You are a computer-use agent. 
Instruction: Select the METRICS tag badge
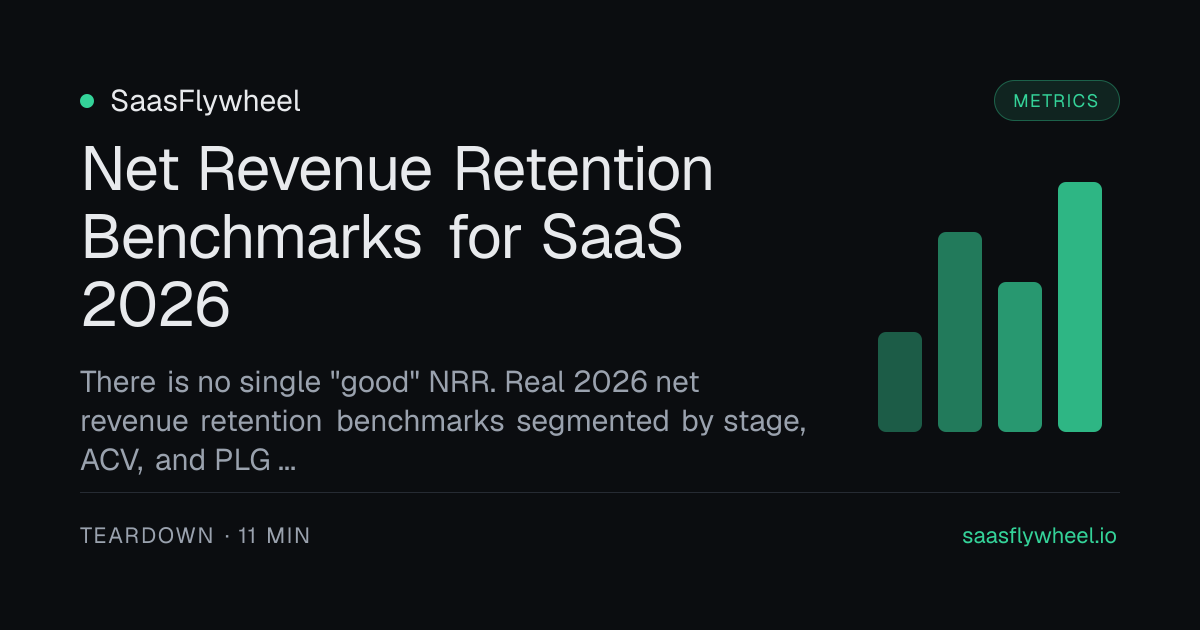coord(1056,101)
